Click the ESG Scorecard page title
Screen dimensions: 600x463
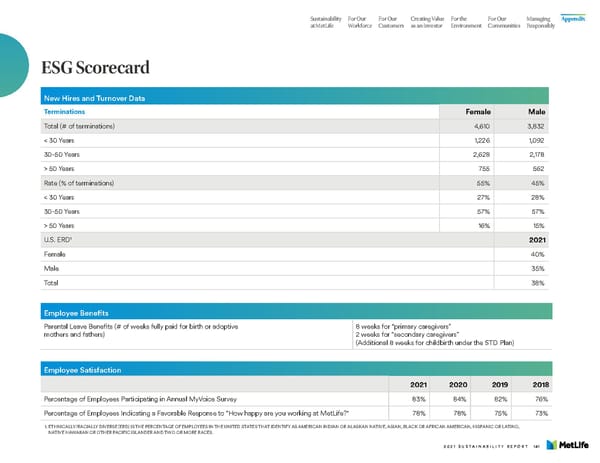pos(95,68)
